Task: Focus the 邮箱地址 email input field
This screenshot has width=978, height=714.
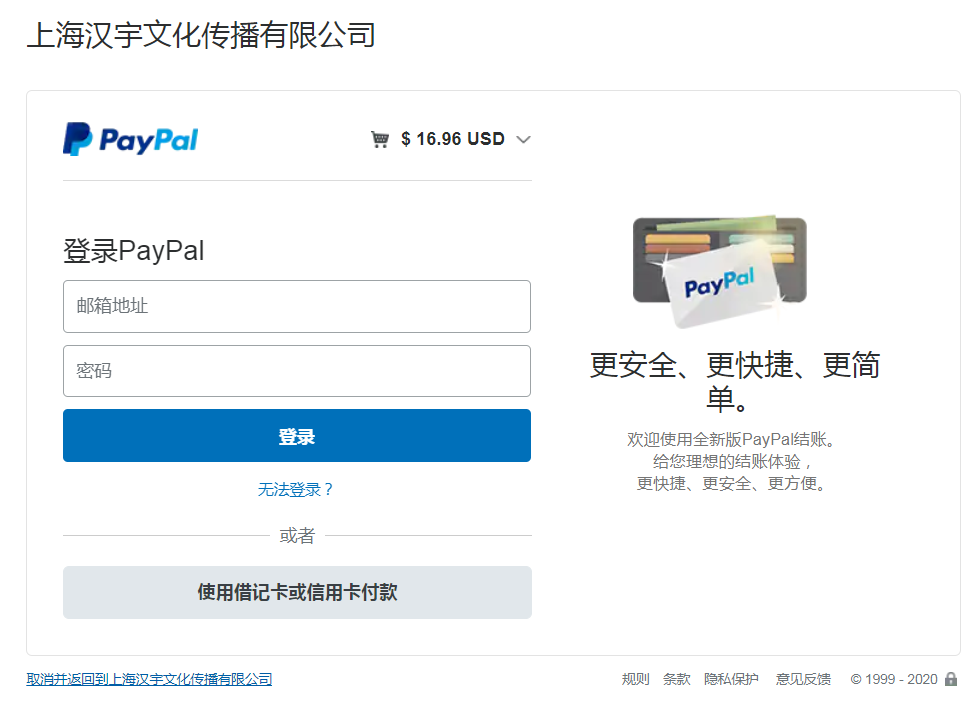Action: [297, 306]
